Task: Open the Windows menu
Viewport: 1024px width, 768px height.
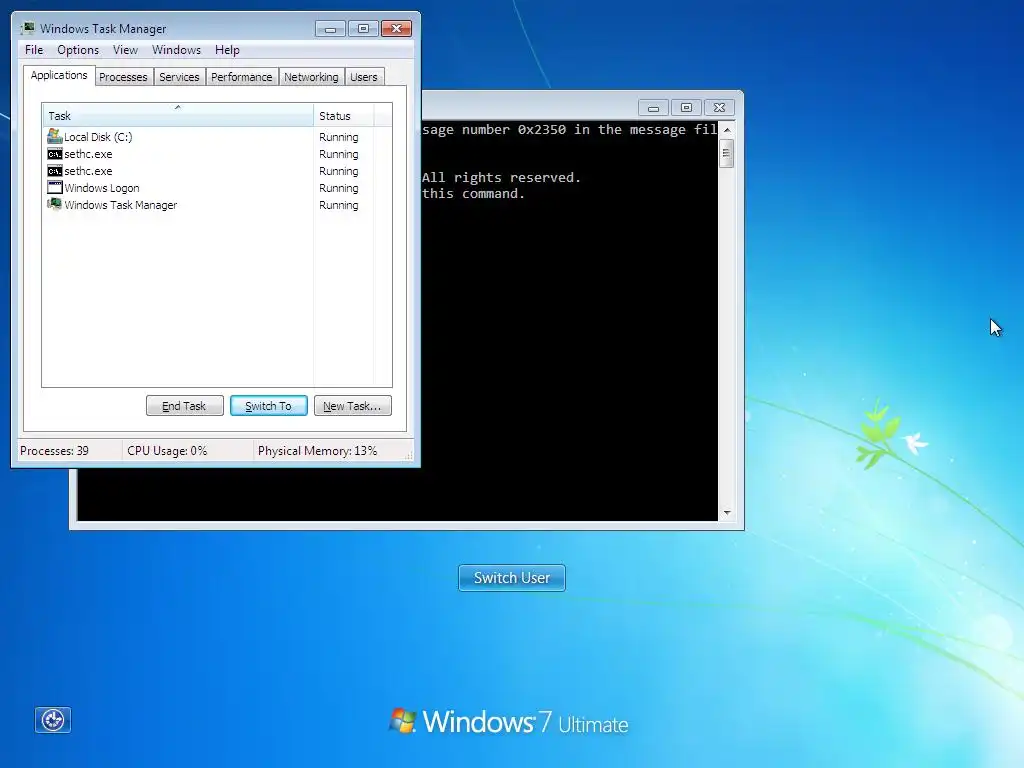Action: coord(176,50)
